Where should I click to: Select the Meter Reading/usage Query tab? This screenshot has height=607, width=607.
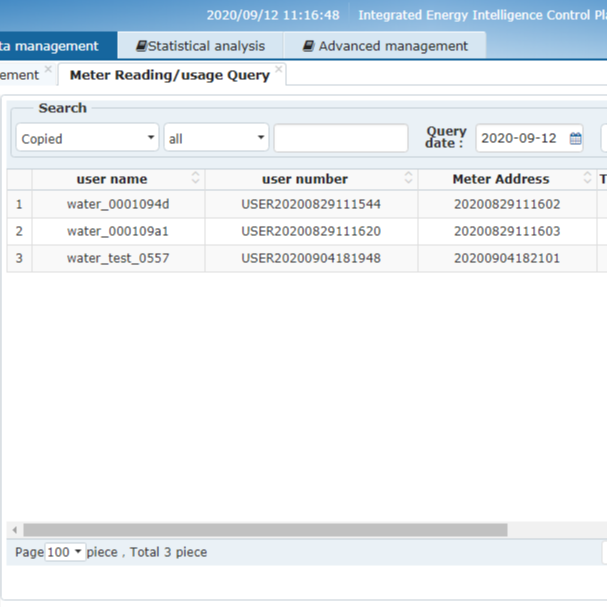[169, 75]
